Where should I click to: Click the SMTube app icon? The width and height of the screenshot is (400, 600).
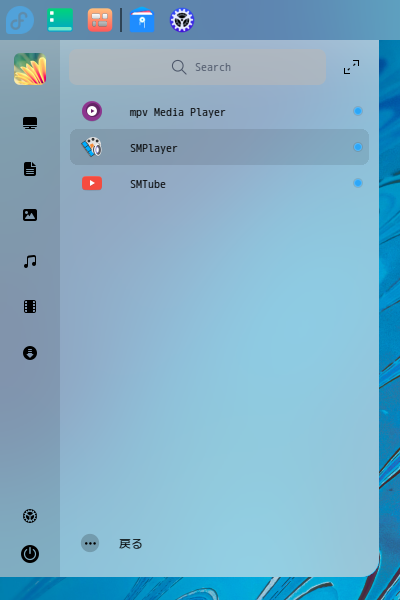(x=92, y=183)
